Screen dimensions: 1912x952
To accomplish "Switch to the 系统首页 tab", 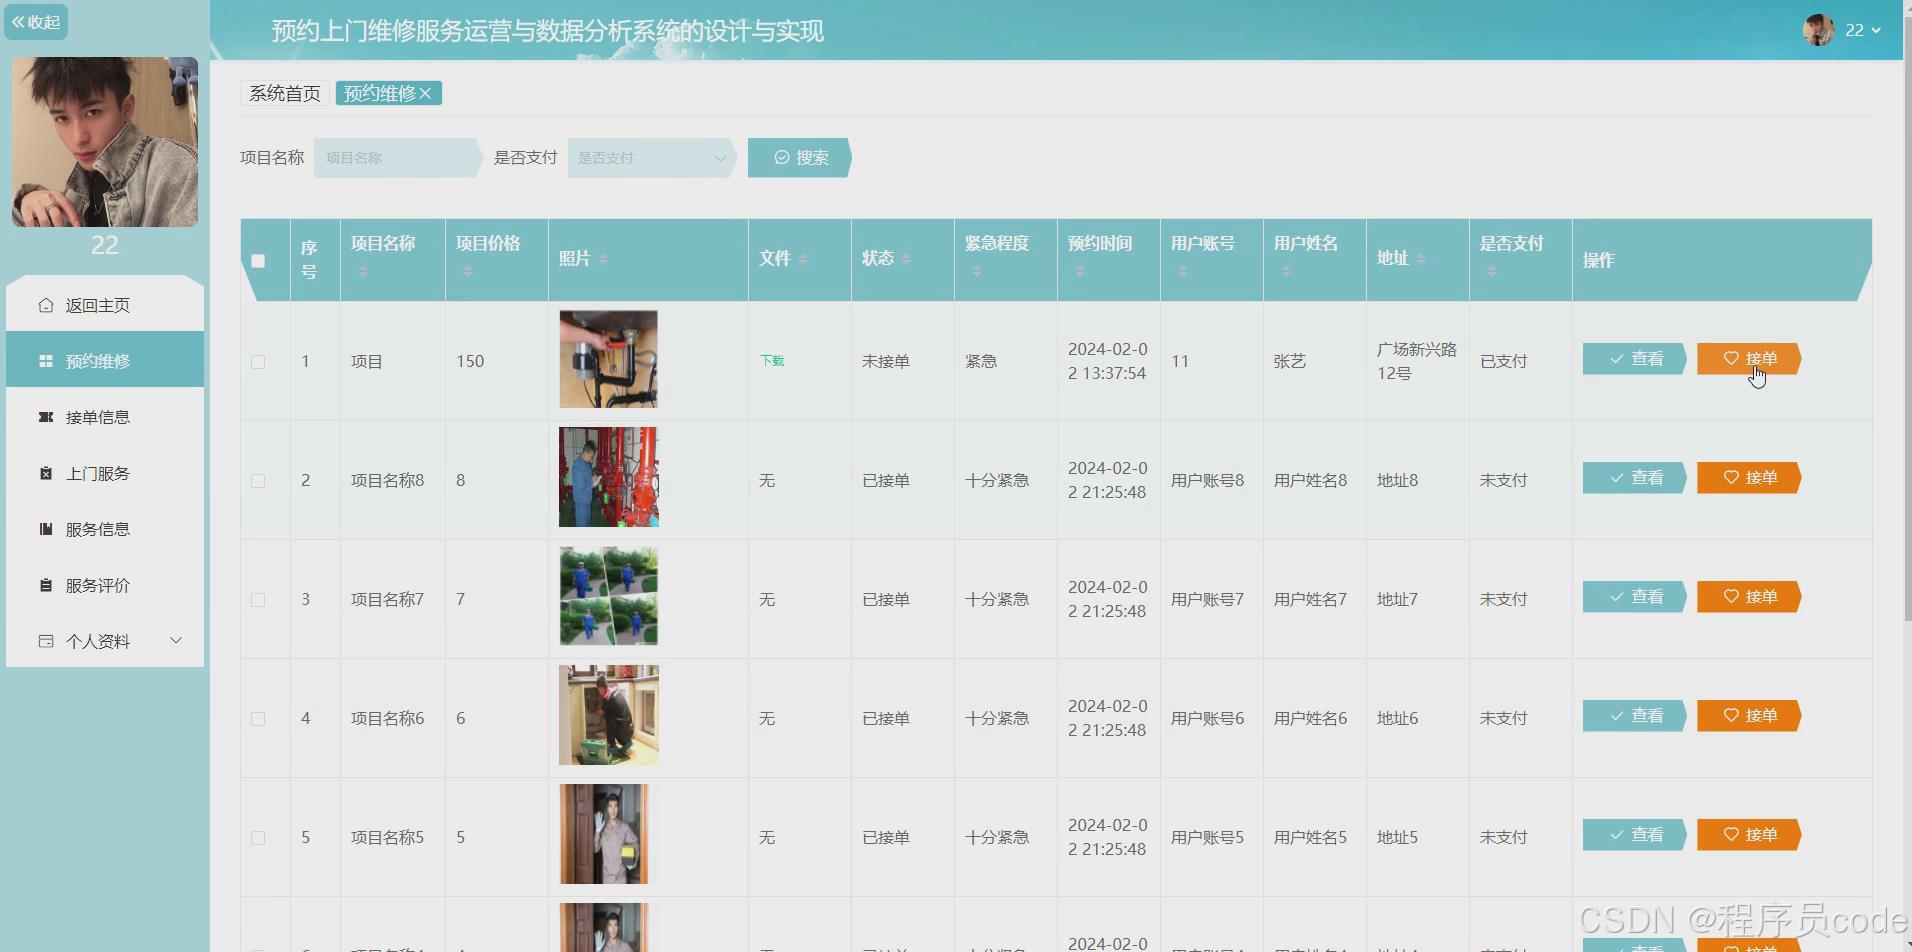I will click(285, 93).
